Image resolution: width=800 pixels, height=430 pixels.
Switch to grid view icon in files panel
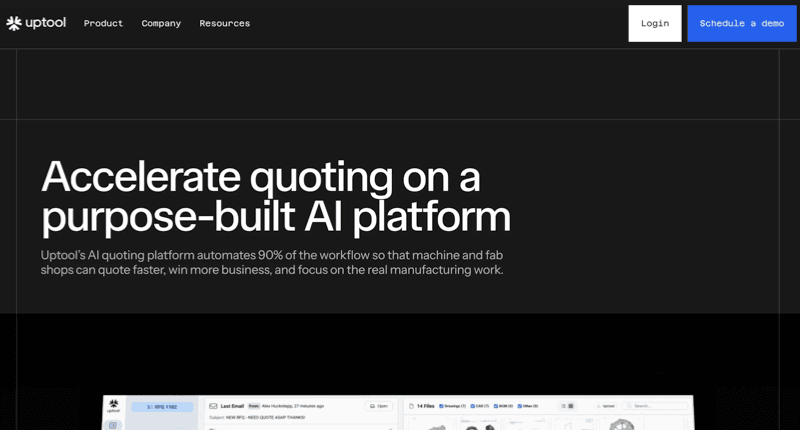(x=569, y=406)
